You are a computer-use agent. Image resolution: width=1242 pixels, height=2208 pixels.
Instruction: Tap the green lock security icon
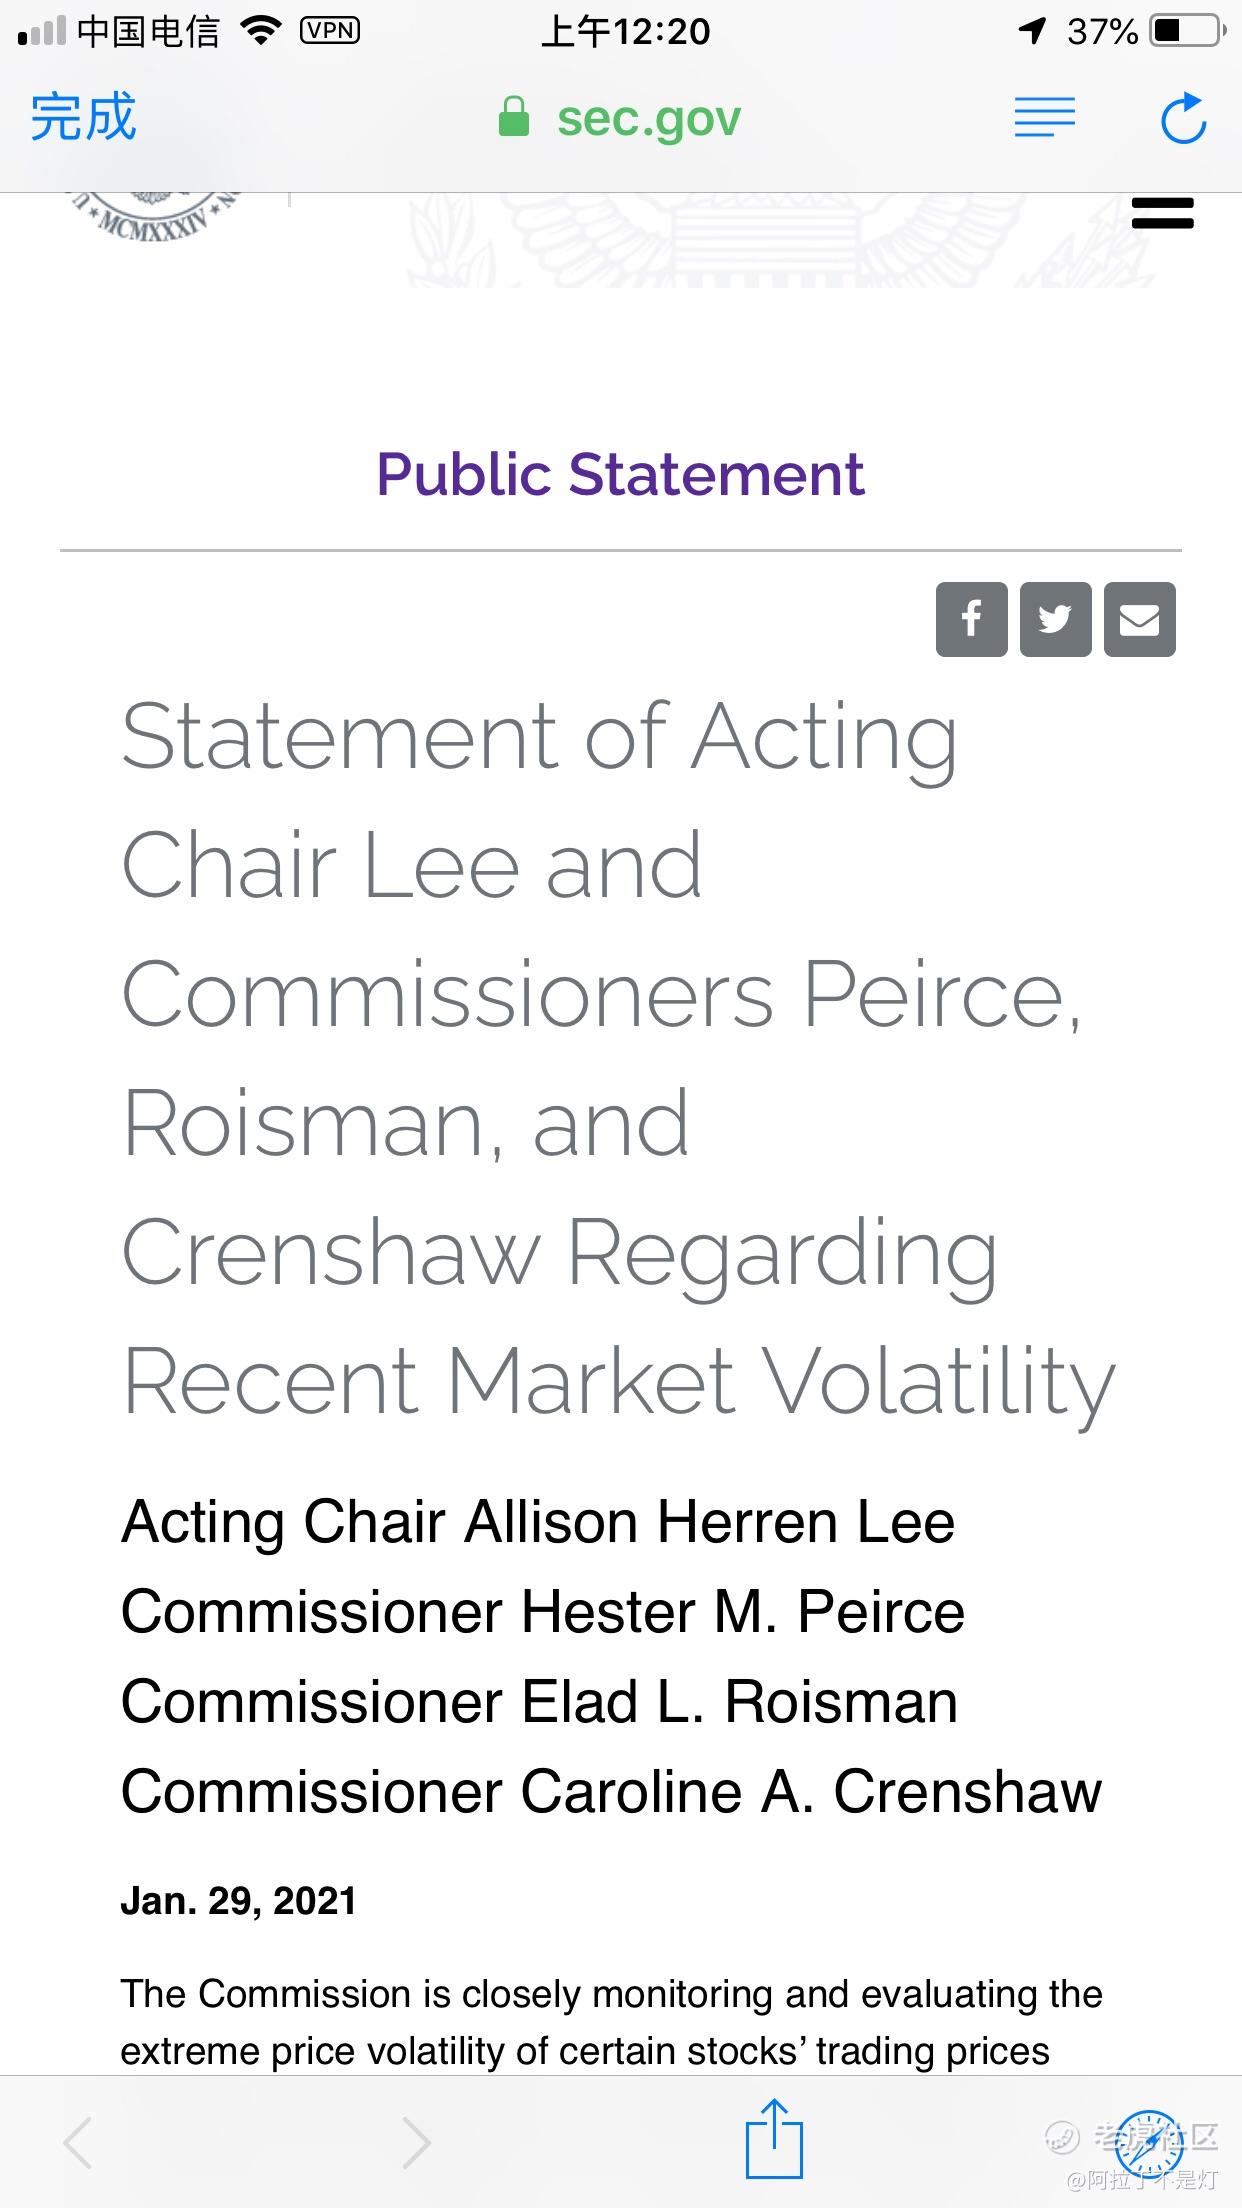[x=513, y=117]
